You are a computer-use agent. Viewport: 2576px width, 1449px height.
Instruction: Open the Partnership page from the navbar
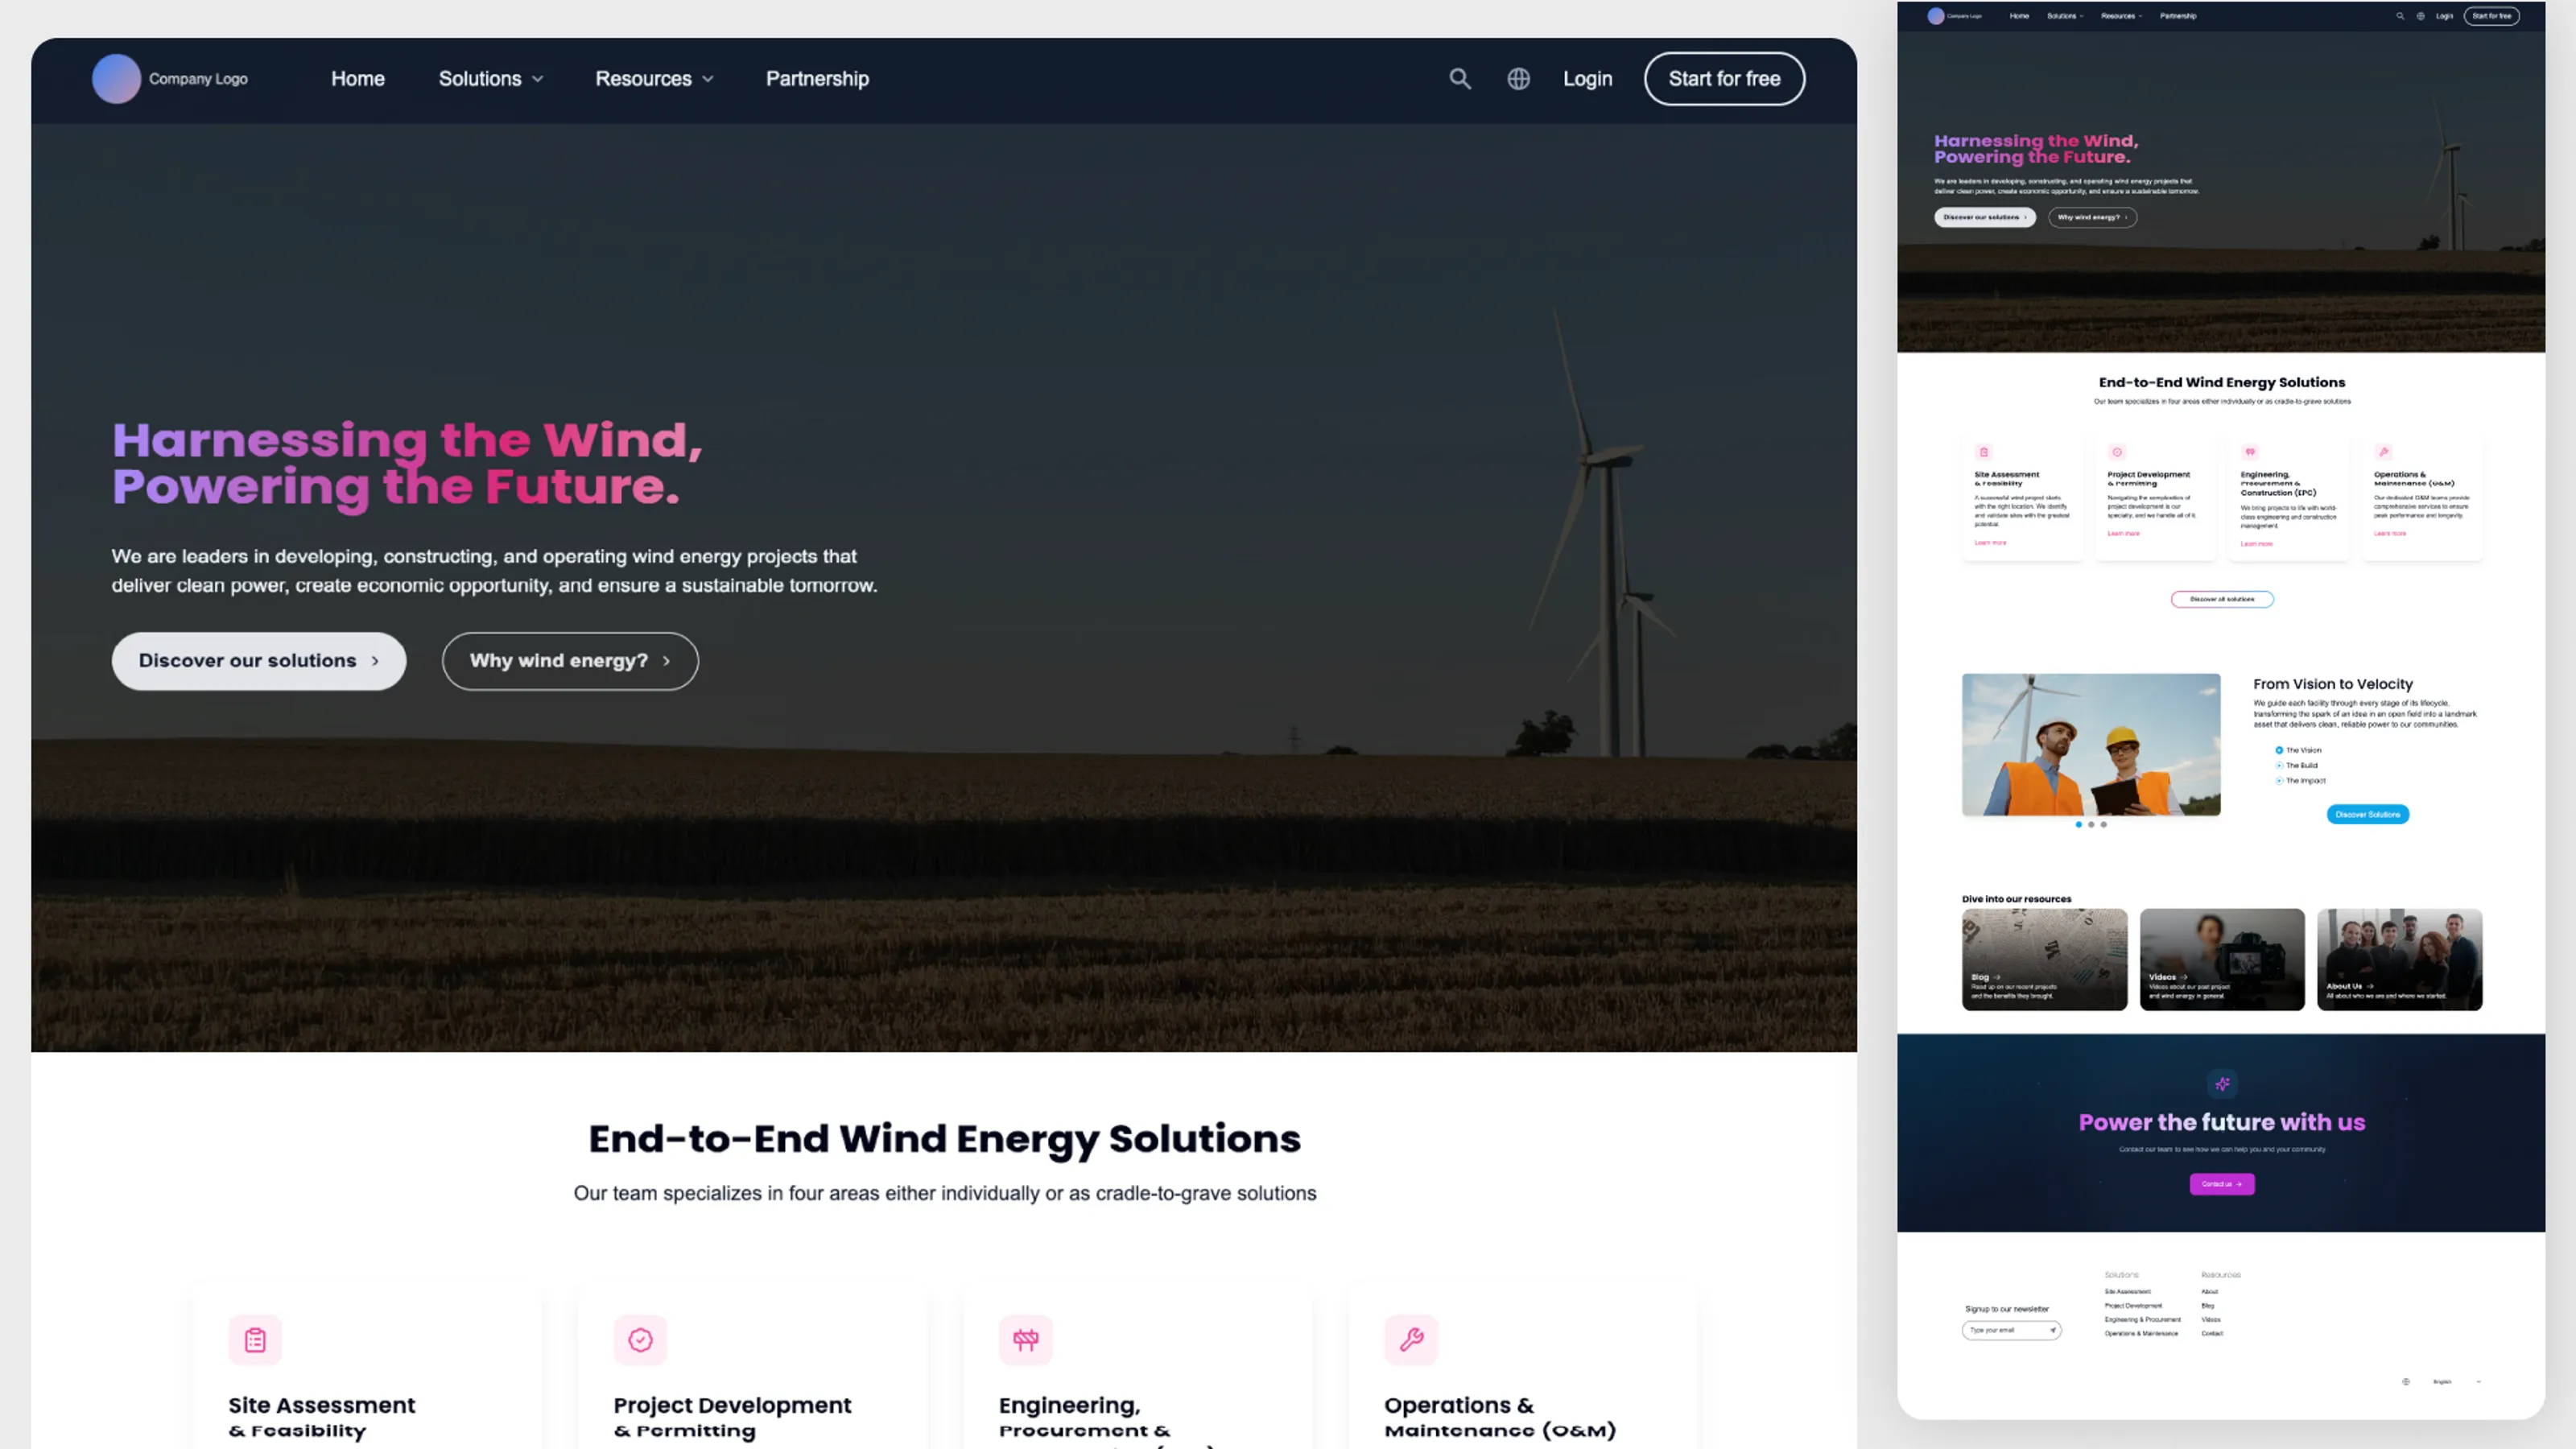coord(817,78)
